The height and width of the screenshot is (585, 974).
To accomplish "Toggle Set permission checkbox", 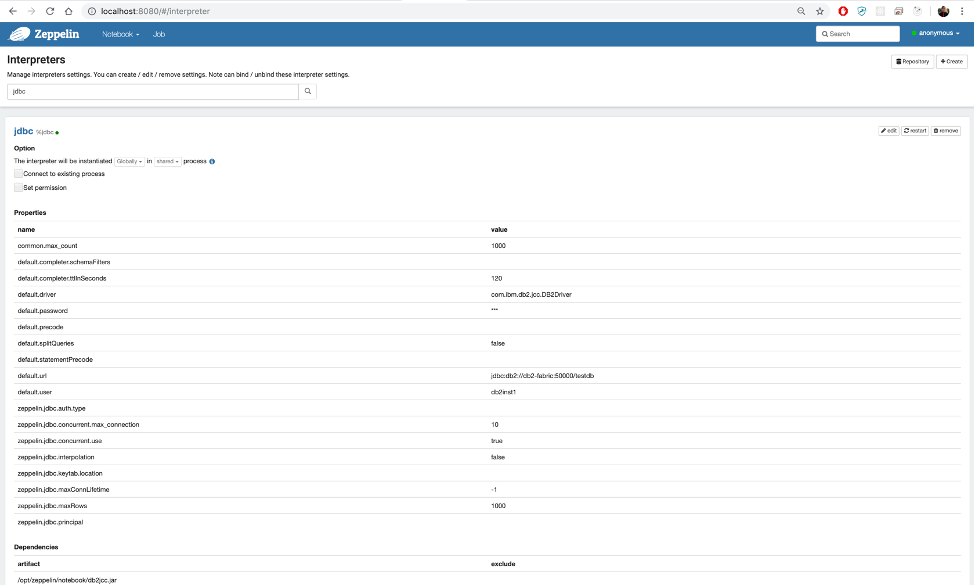I will (x=18, y=188).
